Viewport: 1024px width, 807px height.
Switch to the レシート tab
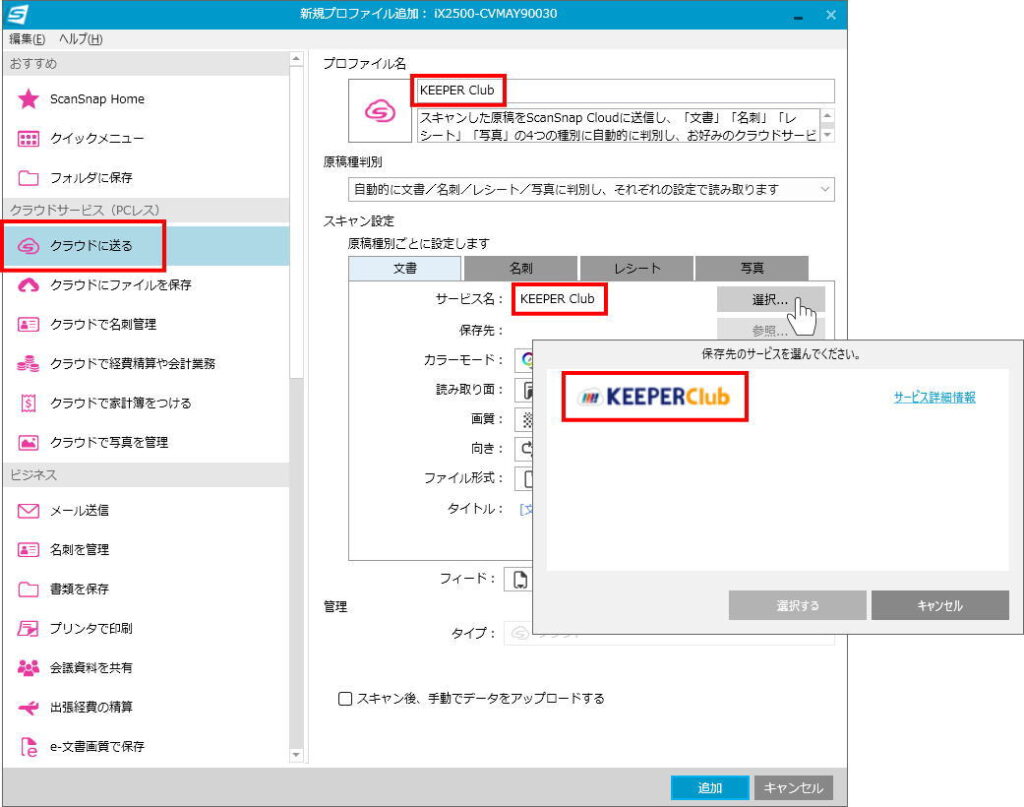636,268
